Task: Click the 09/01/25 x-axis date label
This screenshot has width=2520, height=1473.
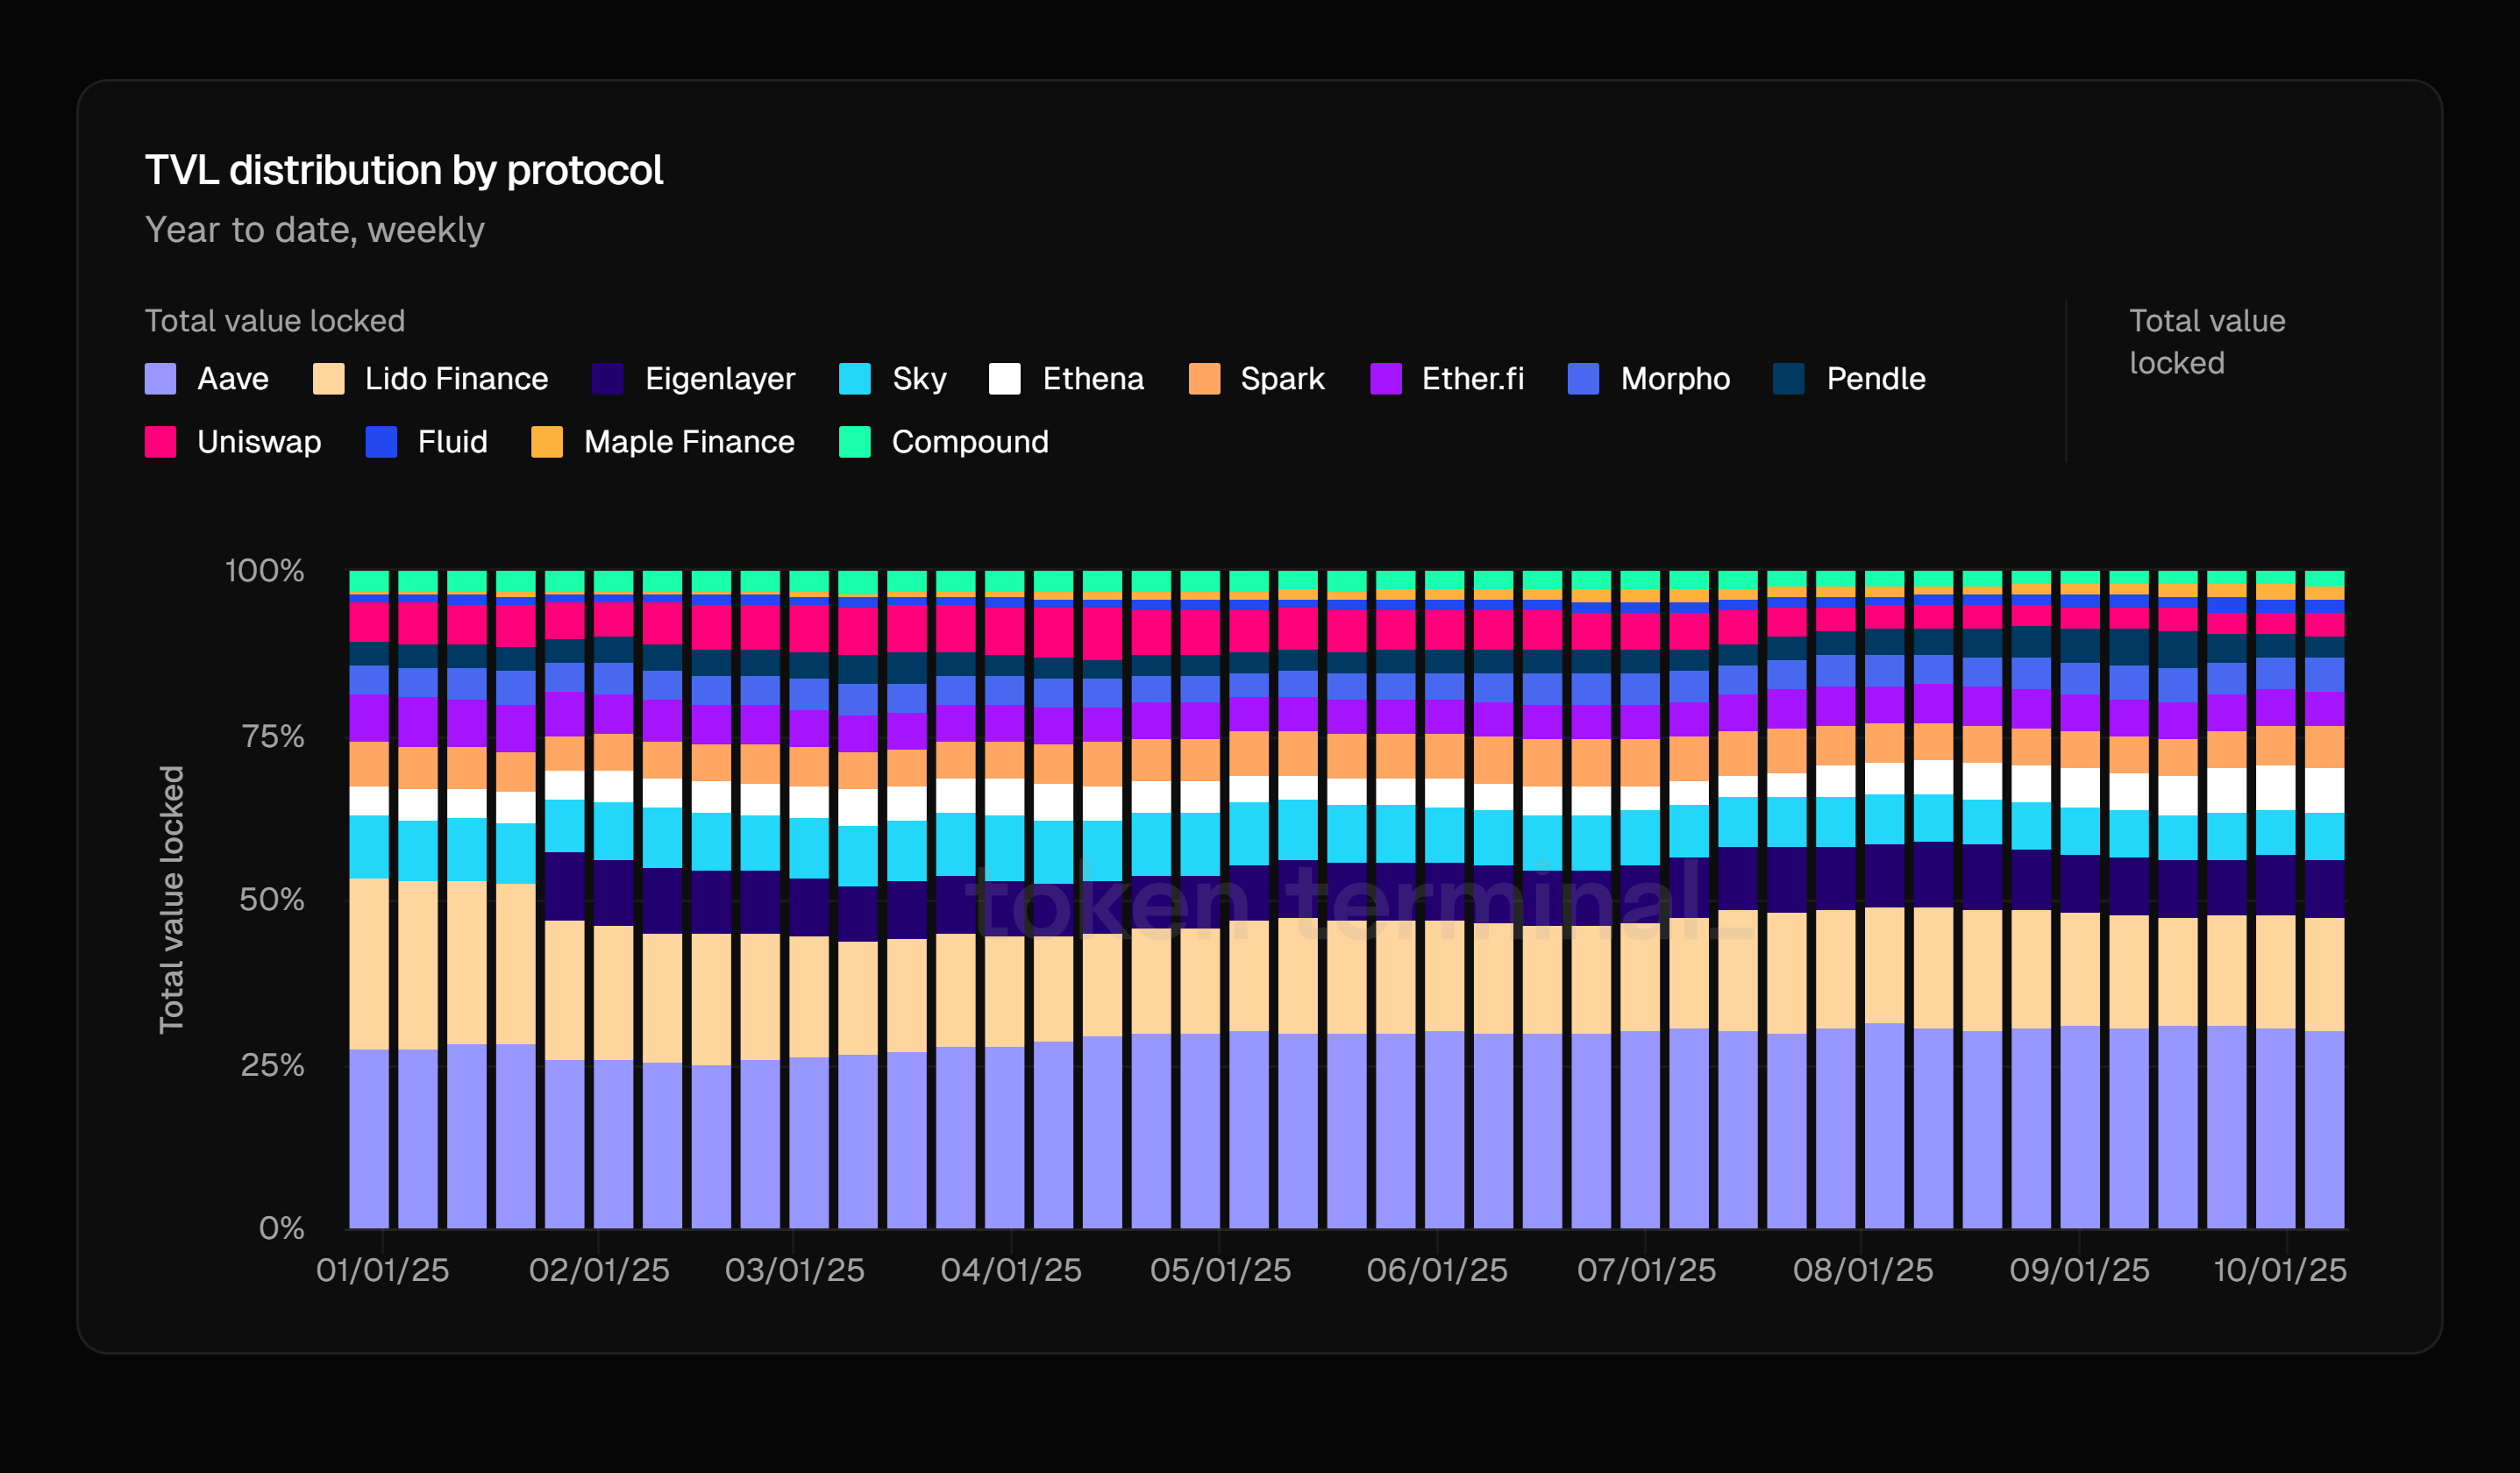Action: pos(2079,1270)
